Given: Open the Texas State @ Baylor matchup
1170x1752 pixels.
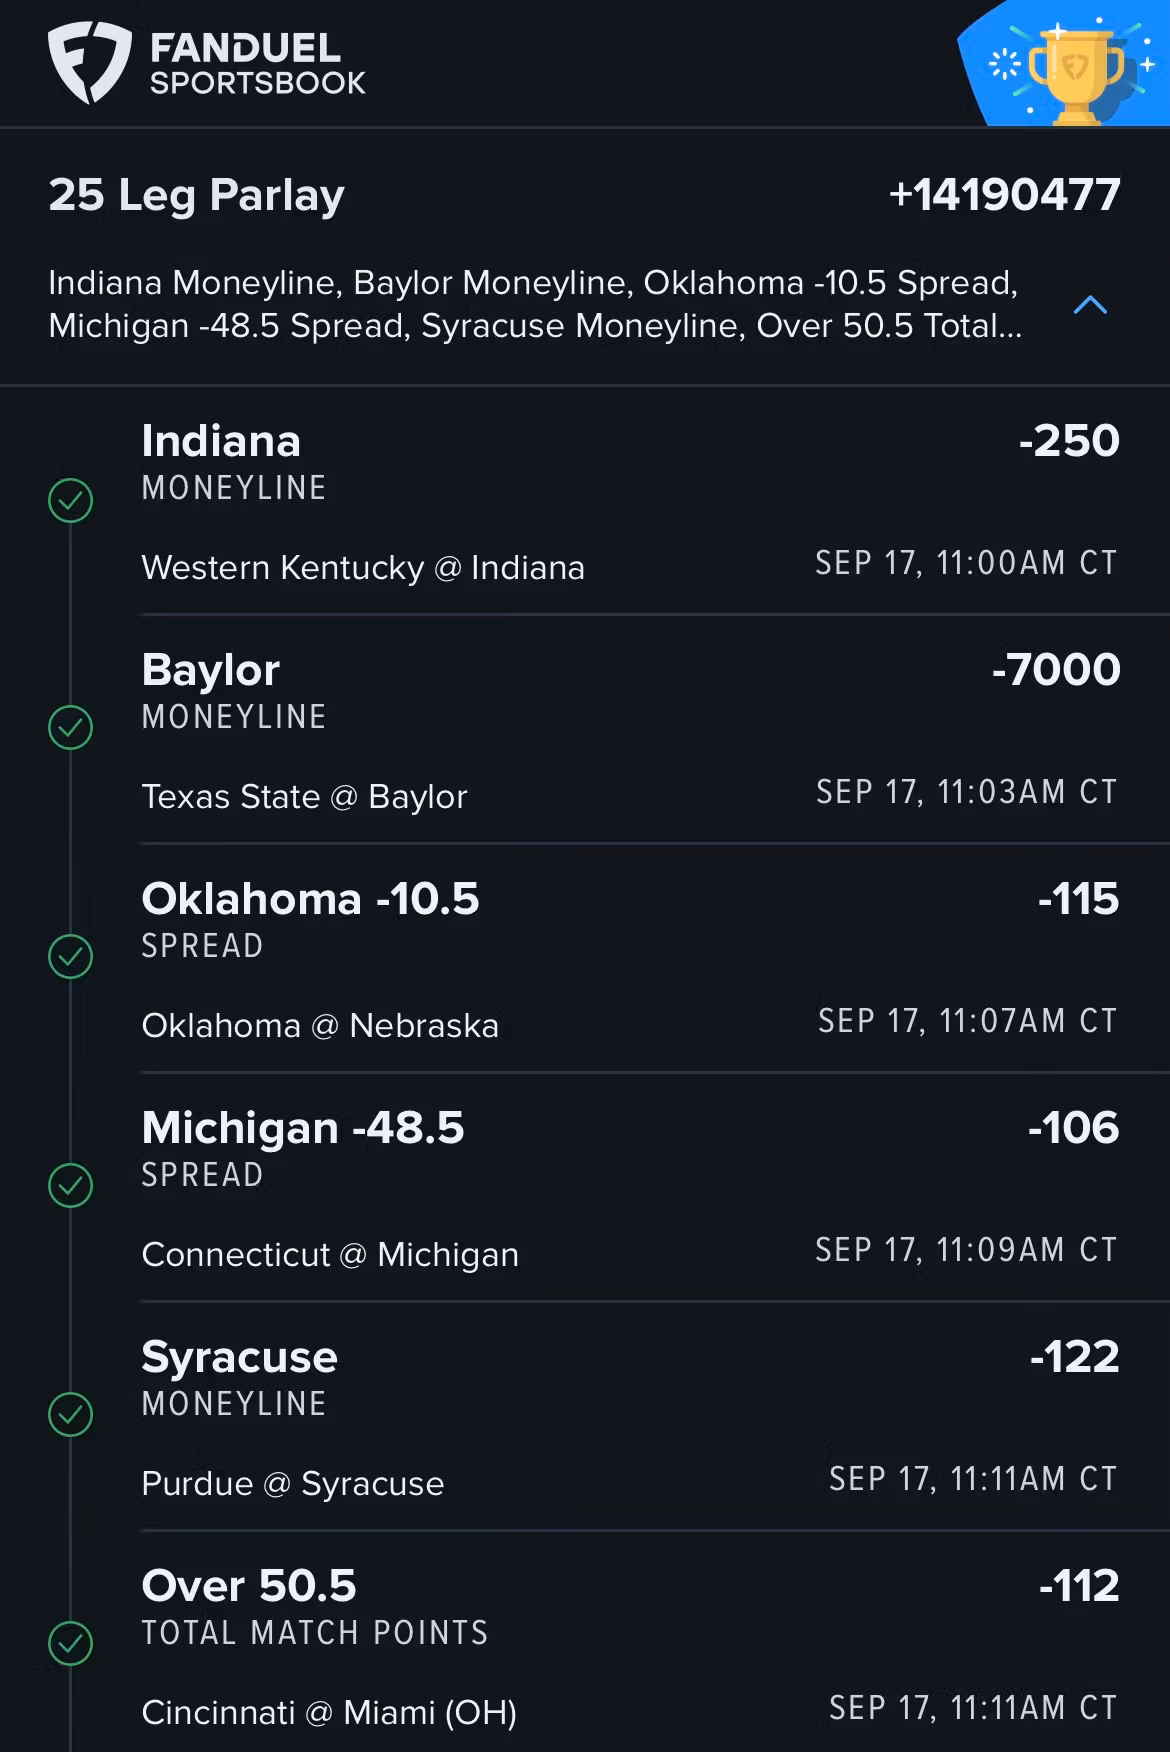Looking at the screenshot, I should [304, 797].
